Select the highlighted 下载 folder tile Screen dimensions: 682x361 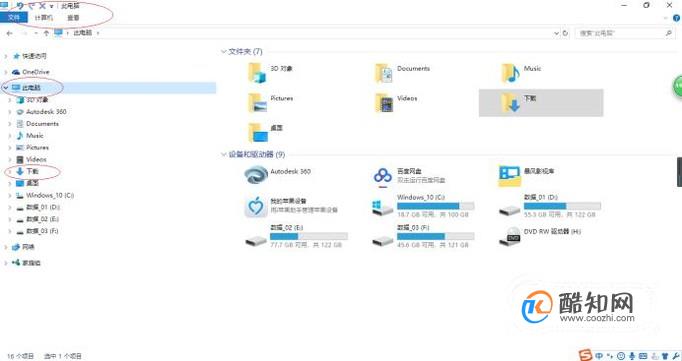tap(541, 103)
